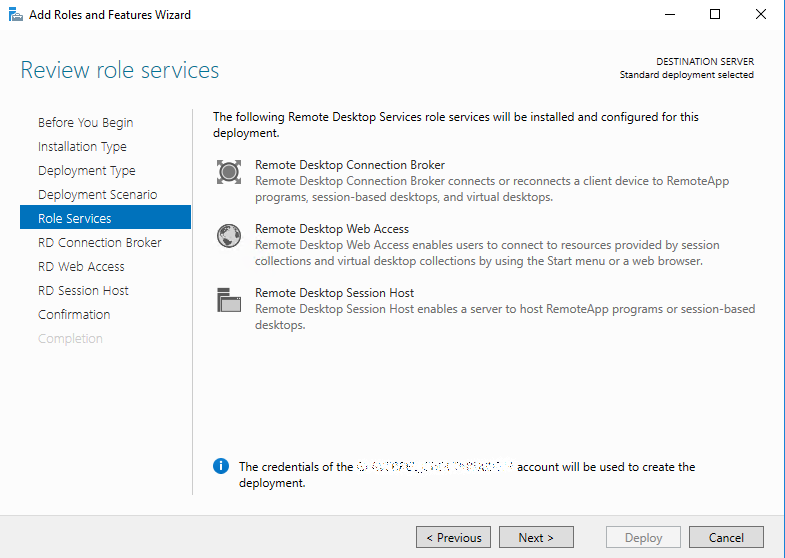Select the highlighted Role Services step
This screenshot has width=785, height=558.
pyautogui.click(x=105, y=217)
